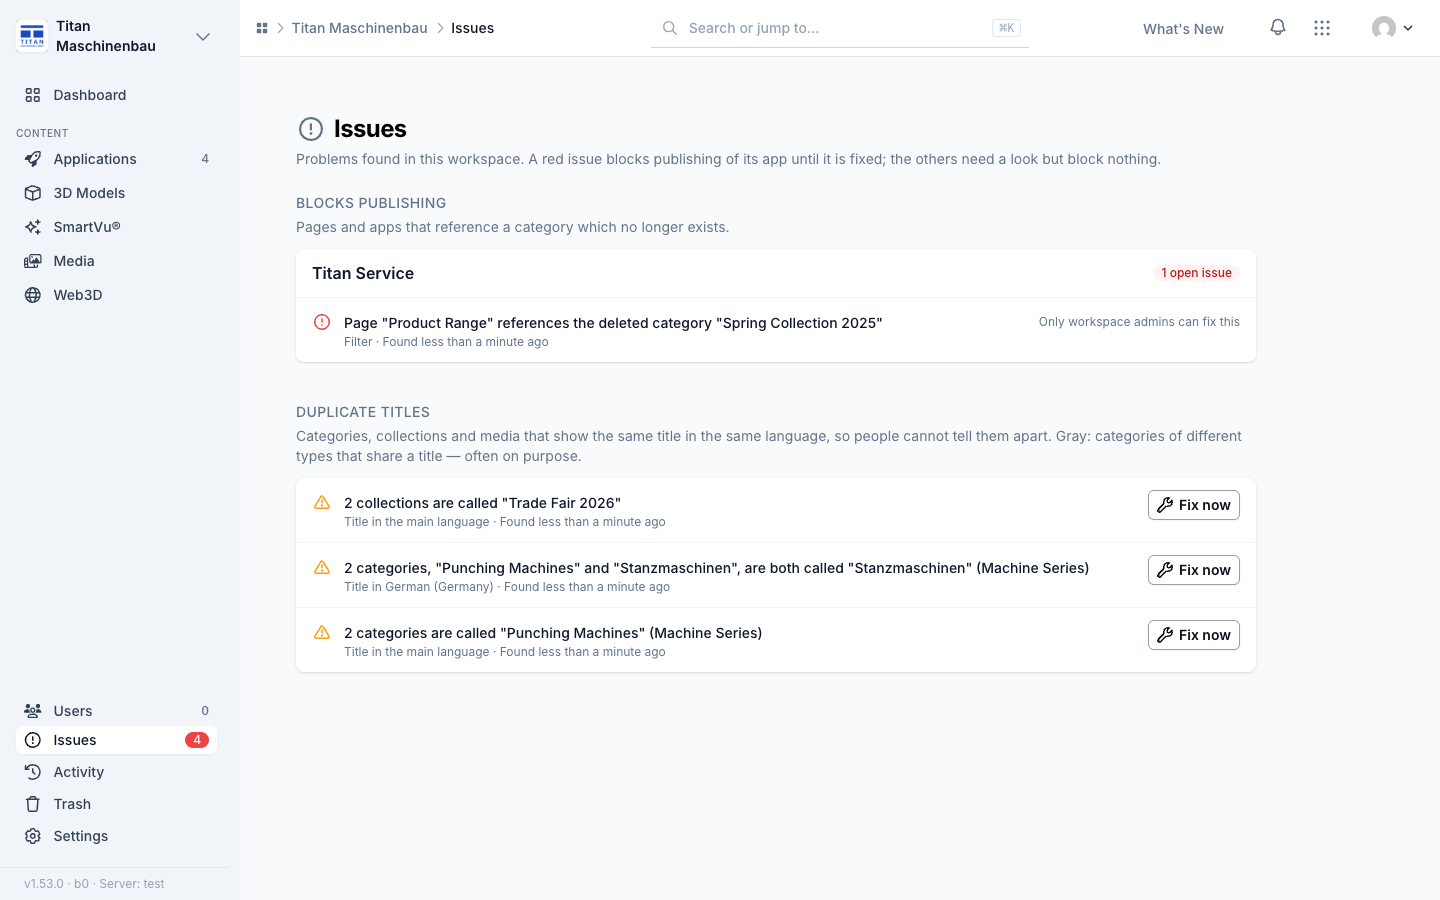This screenshot has width=1440, height=900.
Task: Click the "1 open issue" badge
Action: (x=1196, y=273)
